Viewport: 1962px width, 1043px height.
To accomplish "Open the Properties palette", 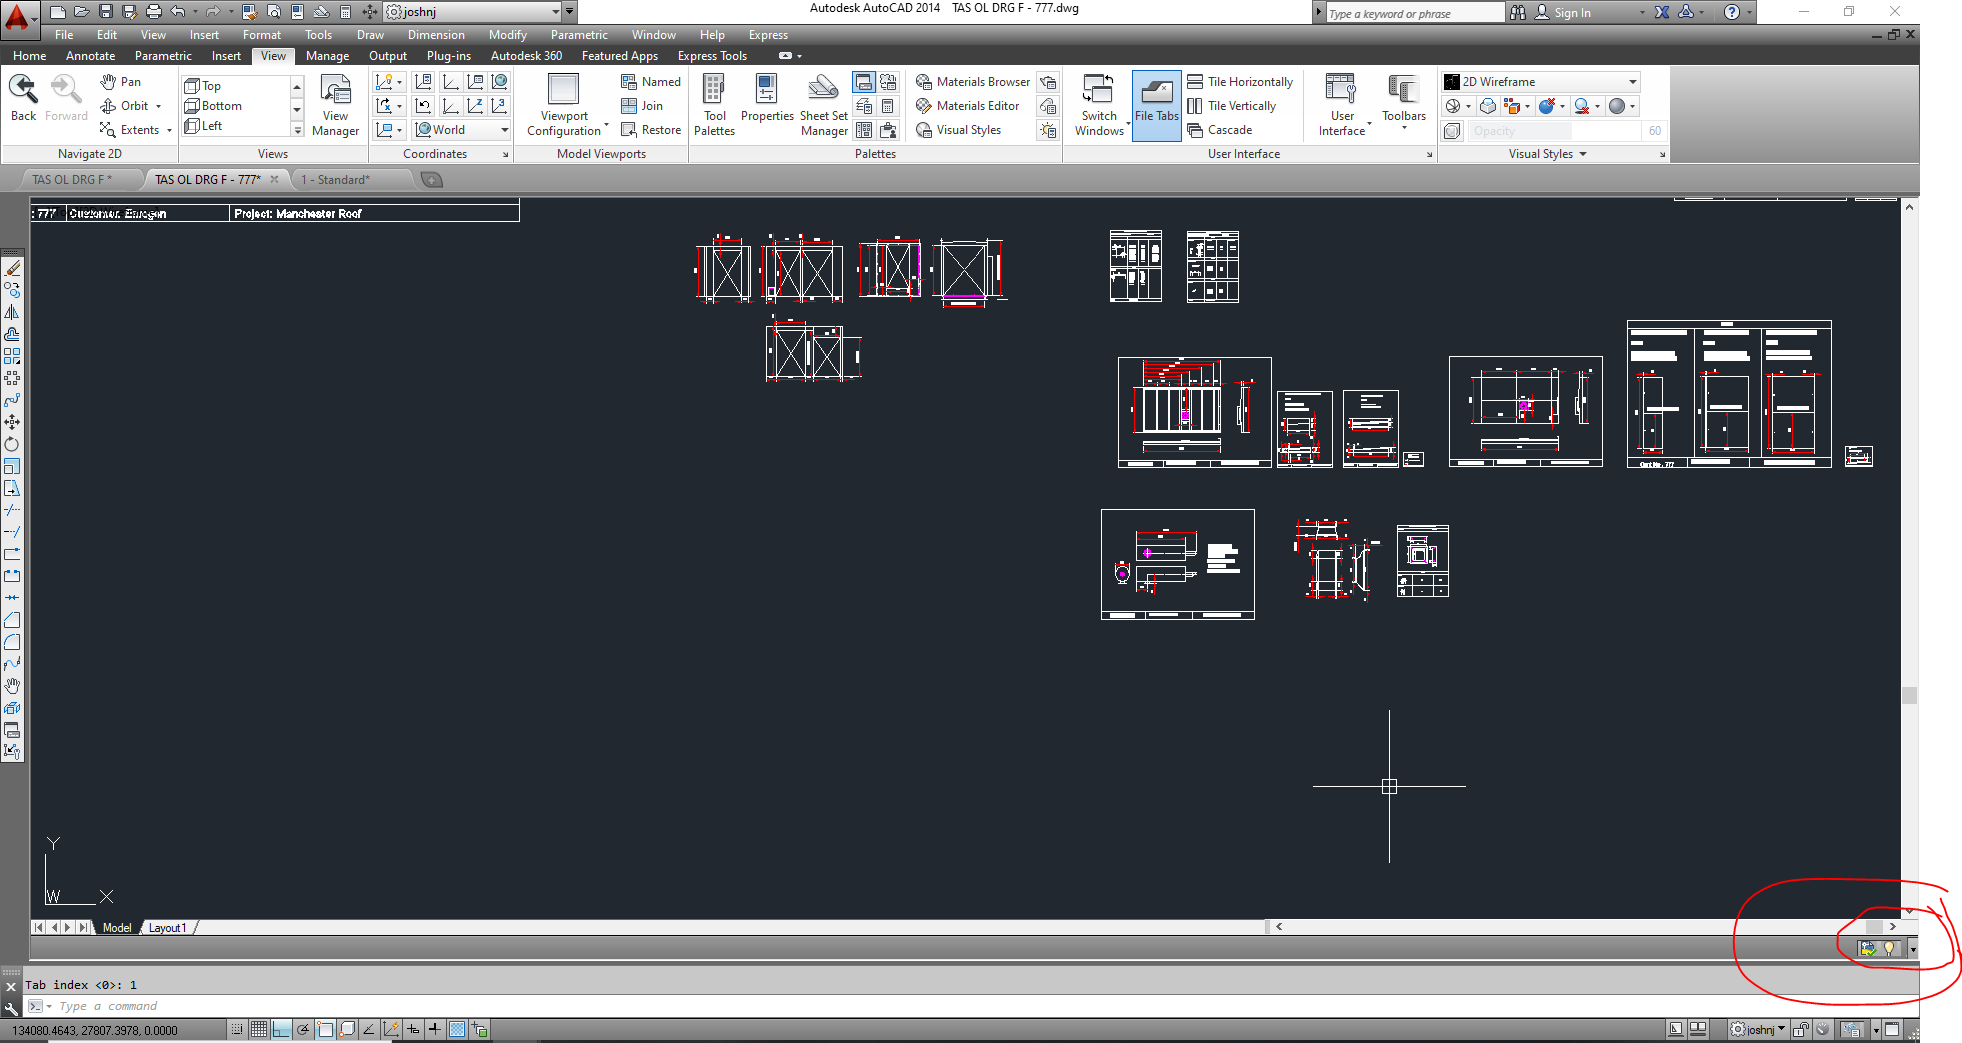I will tap(767, 99).
